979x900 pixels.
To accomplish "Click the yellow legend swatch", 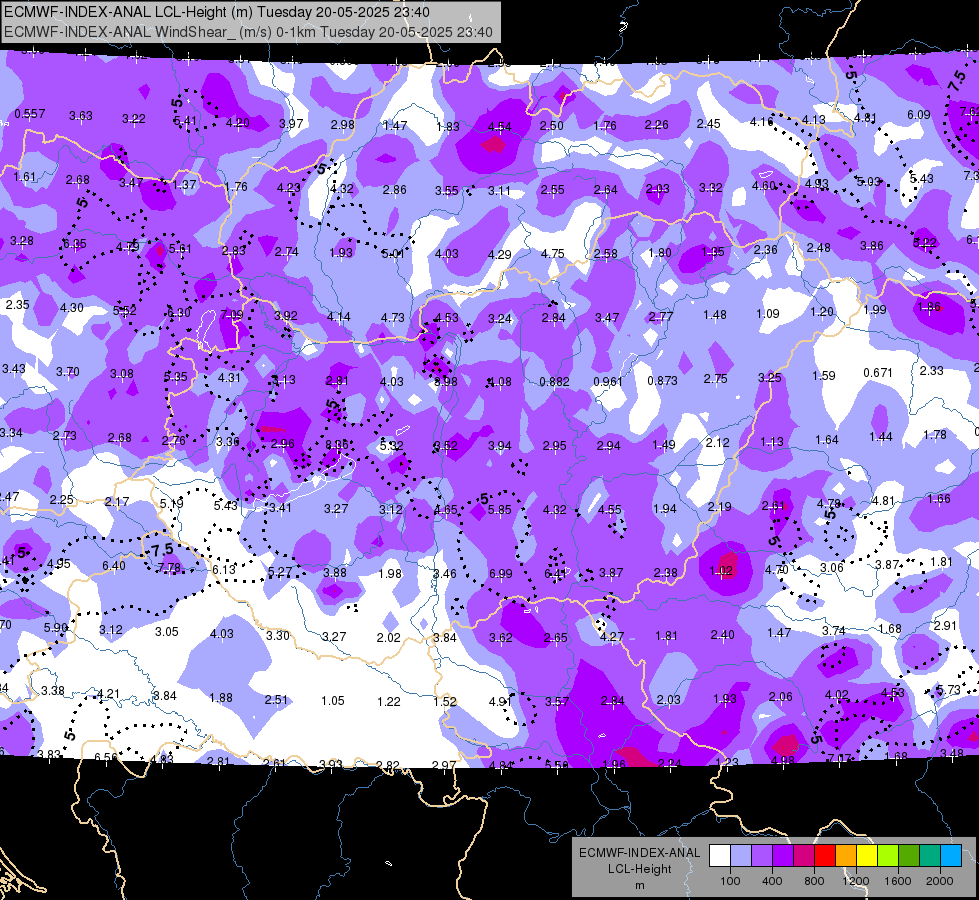I will click(x=867, y=856).
